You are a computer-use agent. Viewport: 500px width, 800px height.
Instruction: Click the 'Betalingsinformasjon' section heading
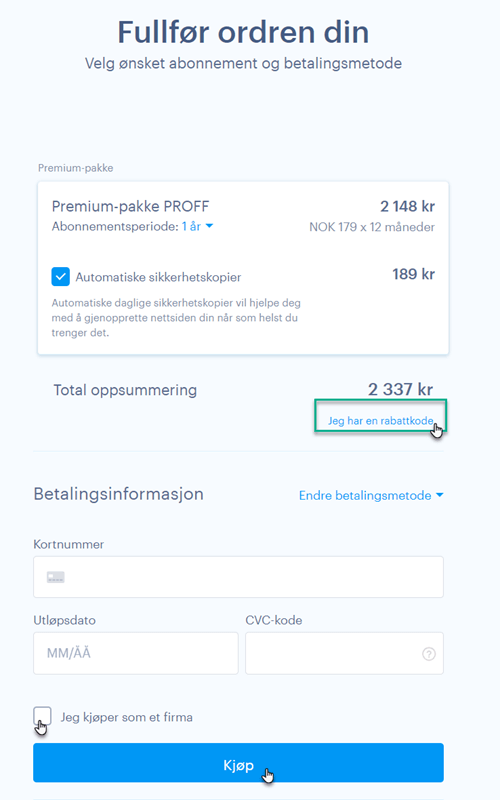118,494
